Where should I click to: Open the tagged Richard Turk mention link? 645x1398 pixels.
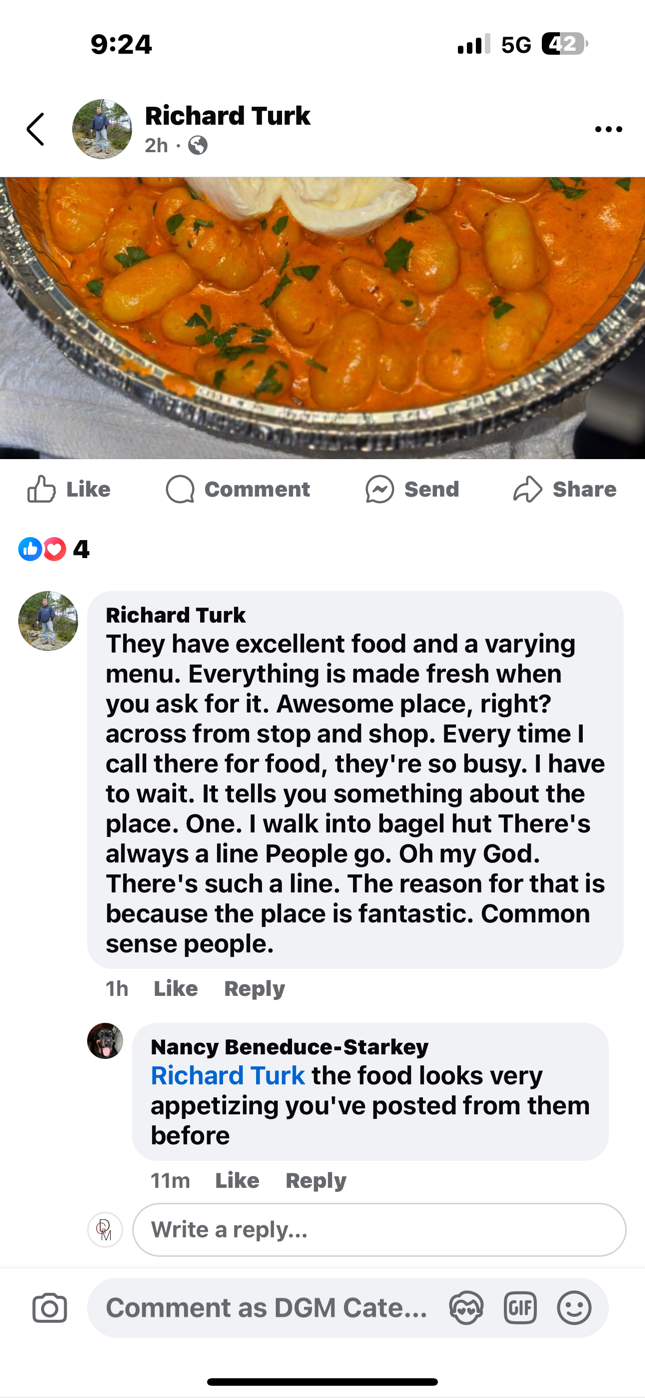[x=227, y=1076]
